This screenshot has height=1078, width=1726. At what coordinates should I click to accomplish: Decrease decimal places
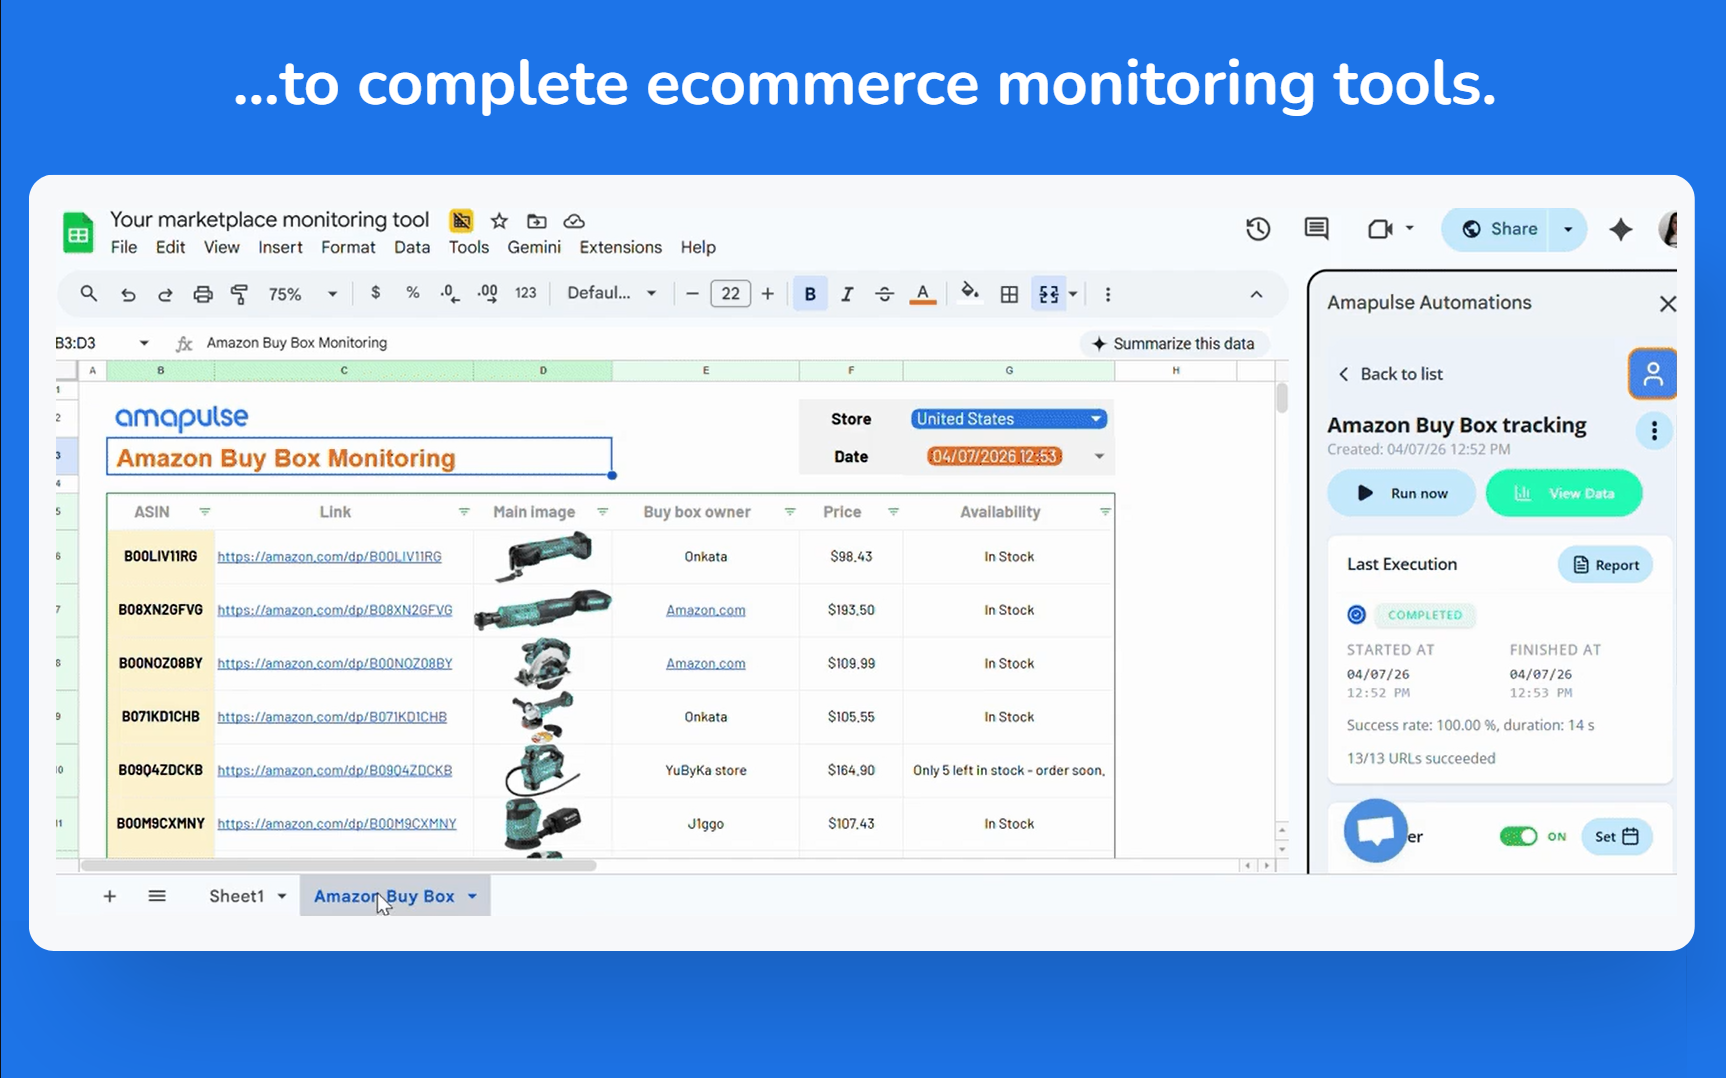[x=450, y=293]
